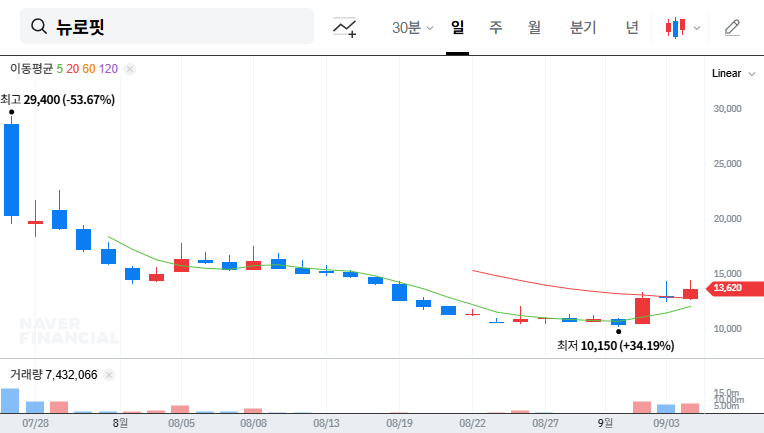Switch to the 주 weekly tab
Image resolution: width=764 pixels, height=433 pixels.
coord(496,27)
